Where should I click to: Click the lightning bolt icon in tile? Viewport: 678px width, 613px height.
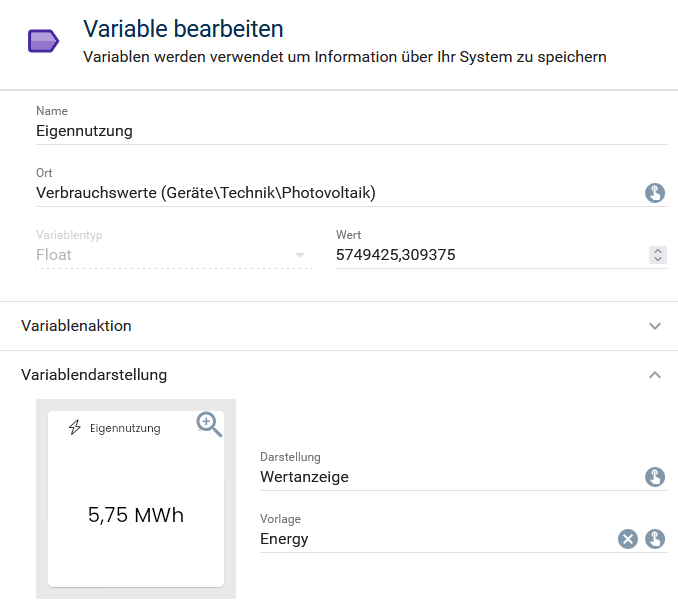[x=74, y=428]
